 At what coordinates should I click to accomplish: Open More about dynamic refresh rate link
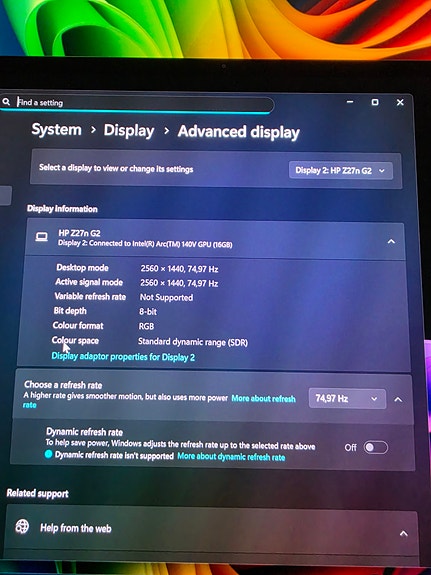click(x=231, y=457)
